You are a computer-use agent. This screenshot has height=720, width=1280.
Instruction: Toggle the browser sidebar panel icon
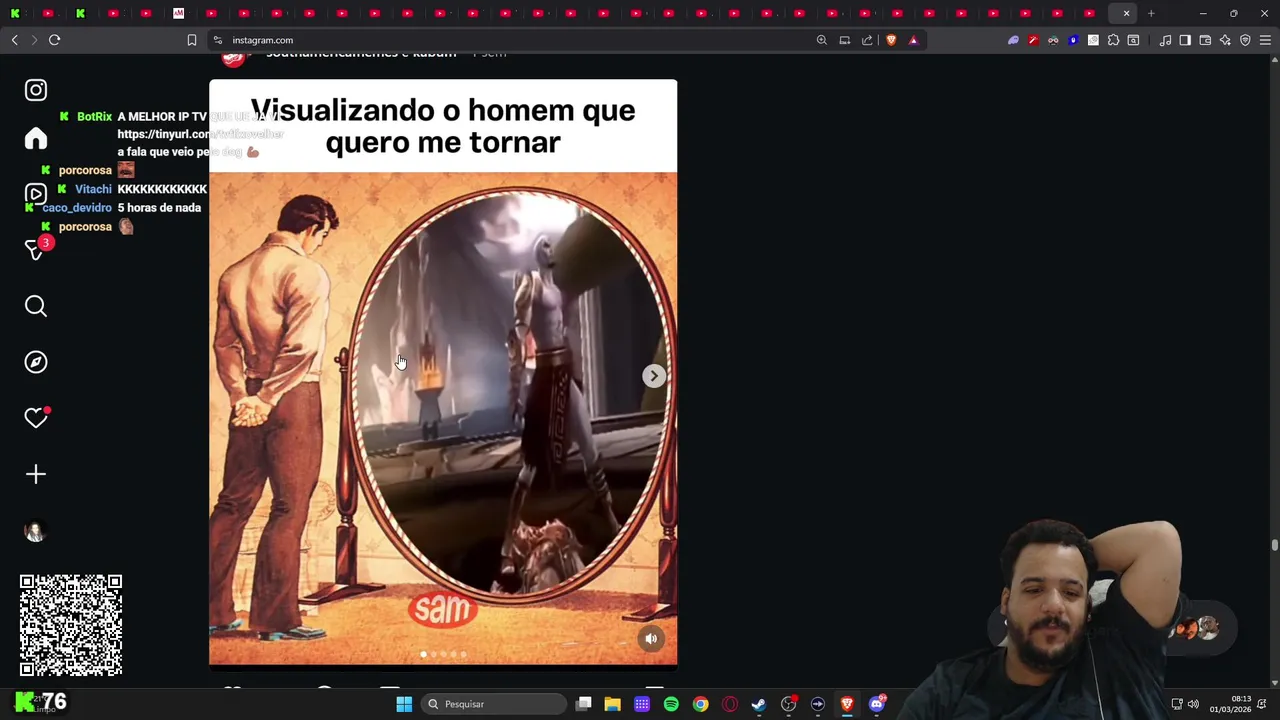click(x=1185, y=40)
